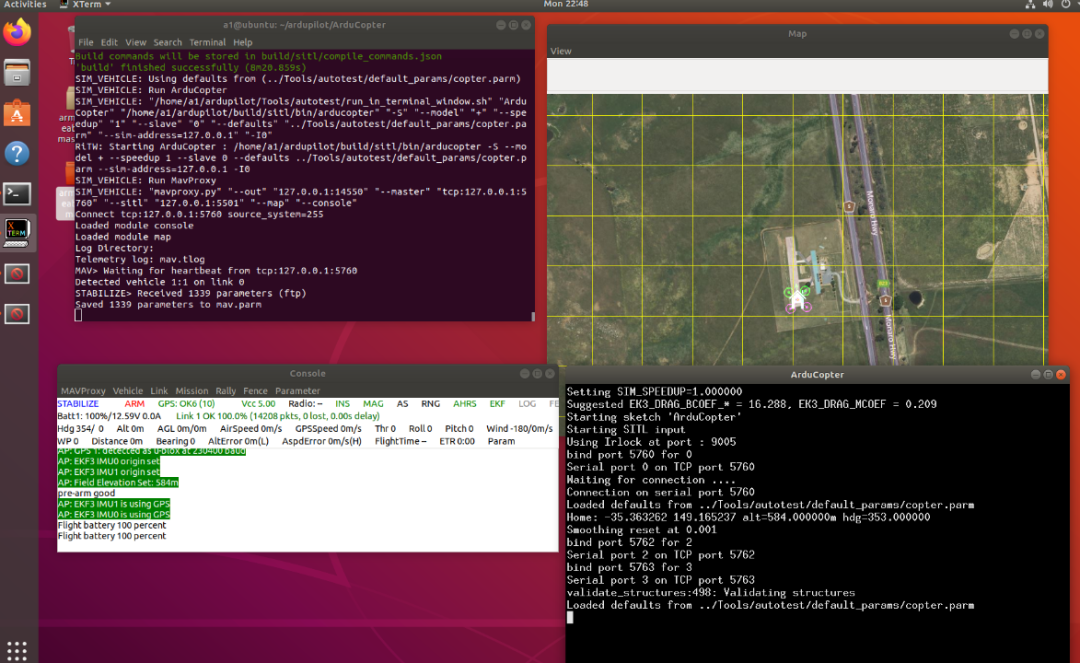Open the terminal File menu
The width and height of the screenshot is (1080, 663).
pos(85,43)
